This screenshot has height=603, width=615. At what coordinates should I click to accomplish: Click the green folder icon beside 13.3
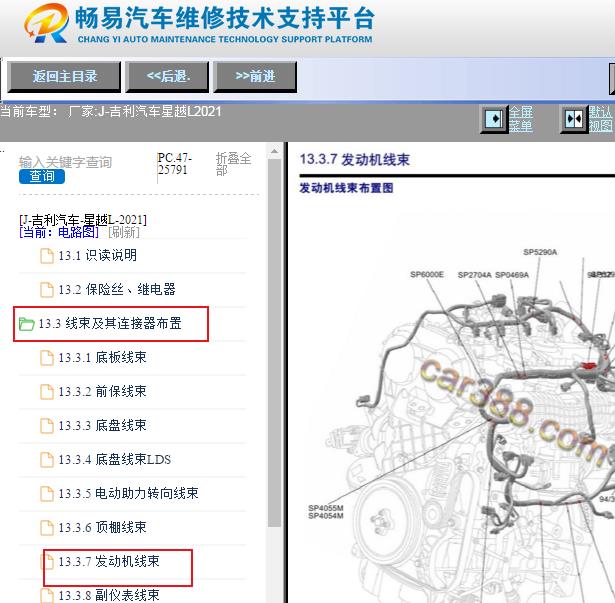point(27,324)
